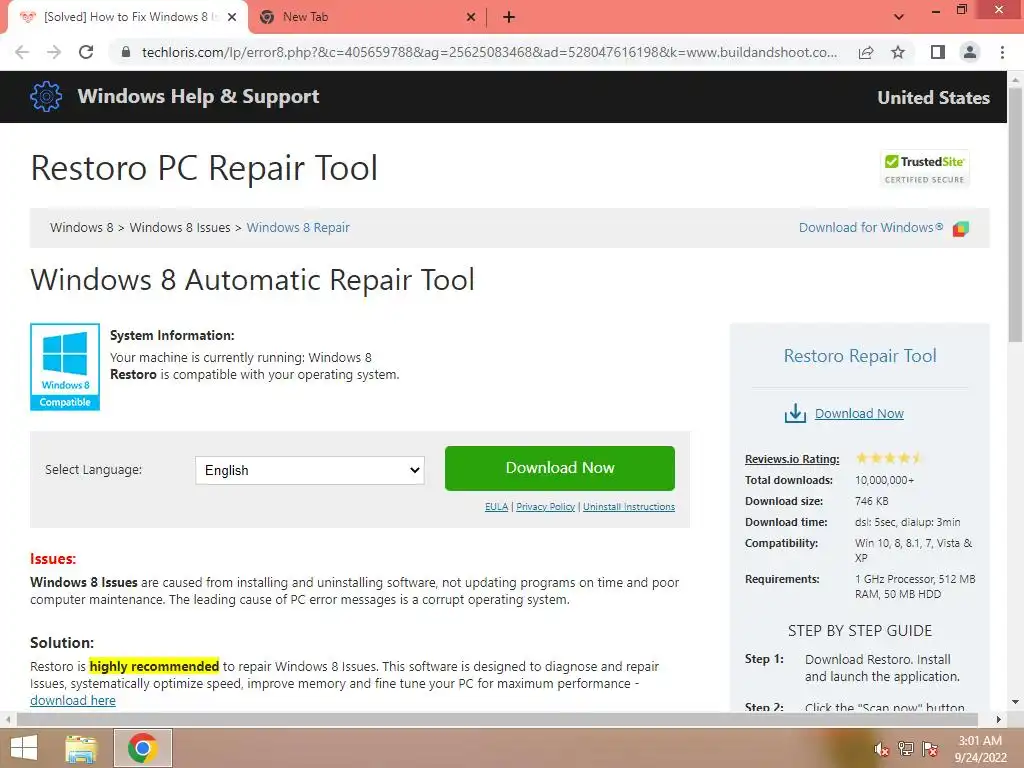Click the sidebar download arrow icon

(795, 413)
